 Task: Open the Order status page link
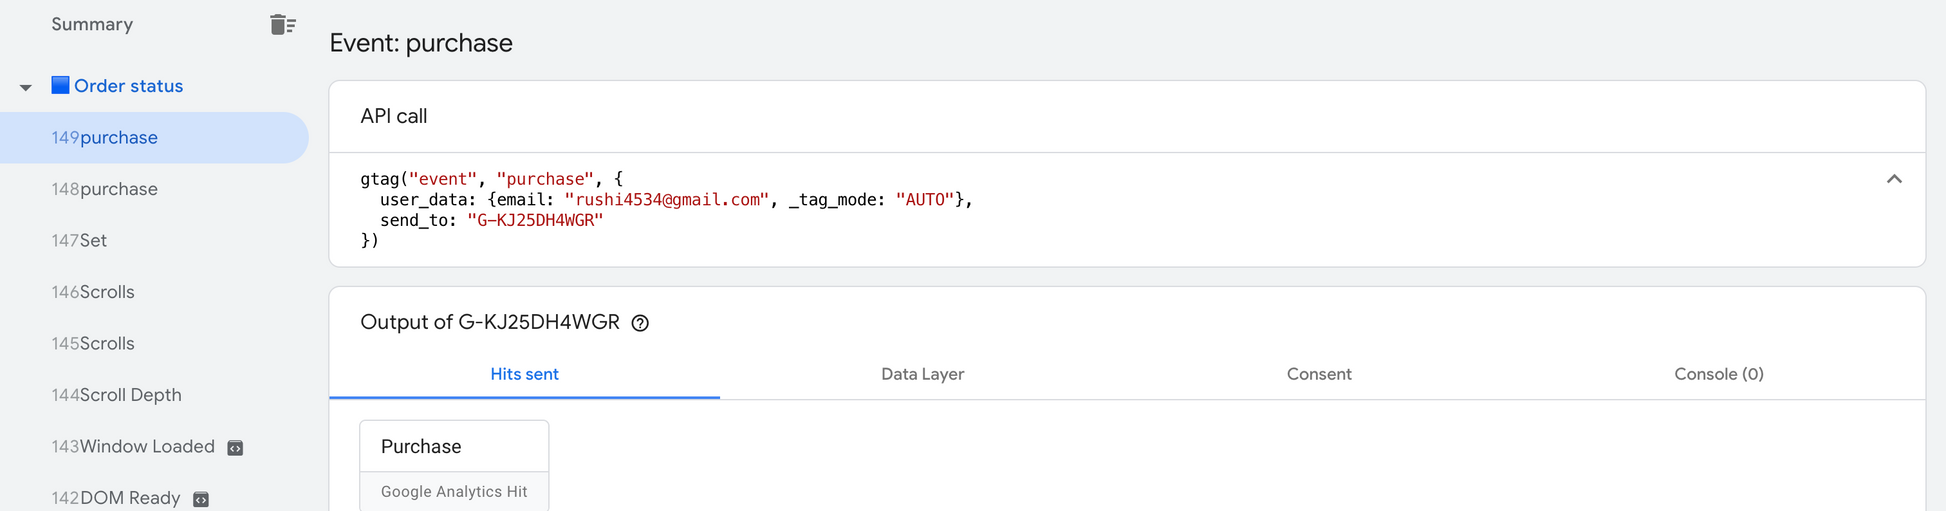click(128, 86)
